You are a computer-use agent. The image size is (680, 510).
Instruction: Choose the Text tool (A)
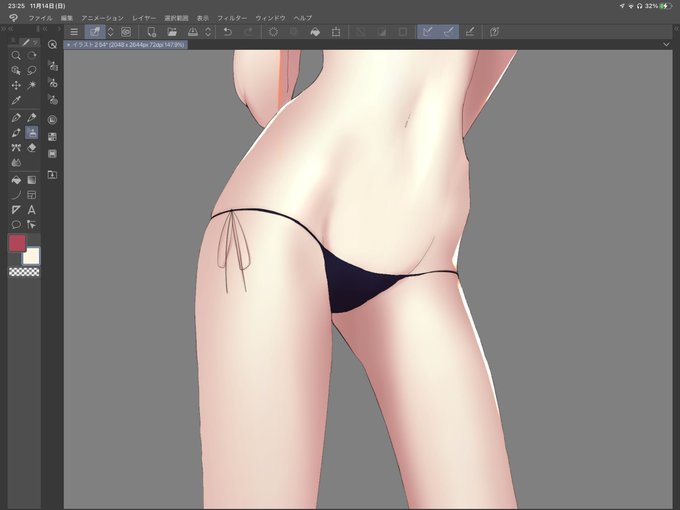(32, 210)
